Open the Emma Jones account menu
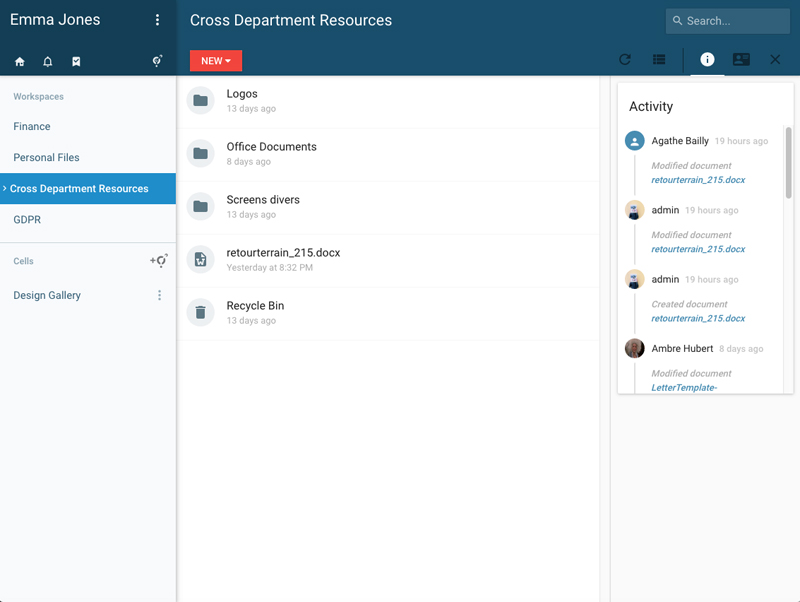This screenshot has width=800, height=602. (x=157, y=19)
